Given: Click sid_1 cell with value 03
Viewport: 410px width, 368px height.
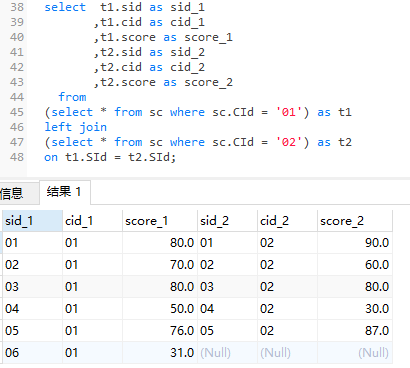Looking at the screenshot, I should coord(33,287).
